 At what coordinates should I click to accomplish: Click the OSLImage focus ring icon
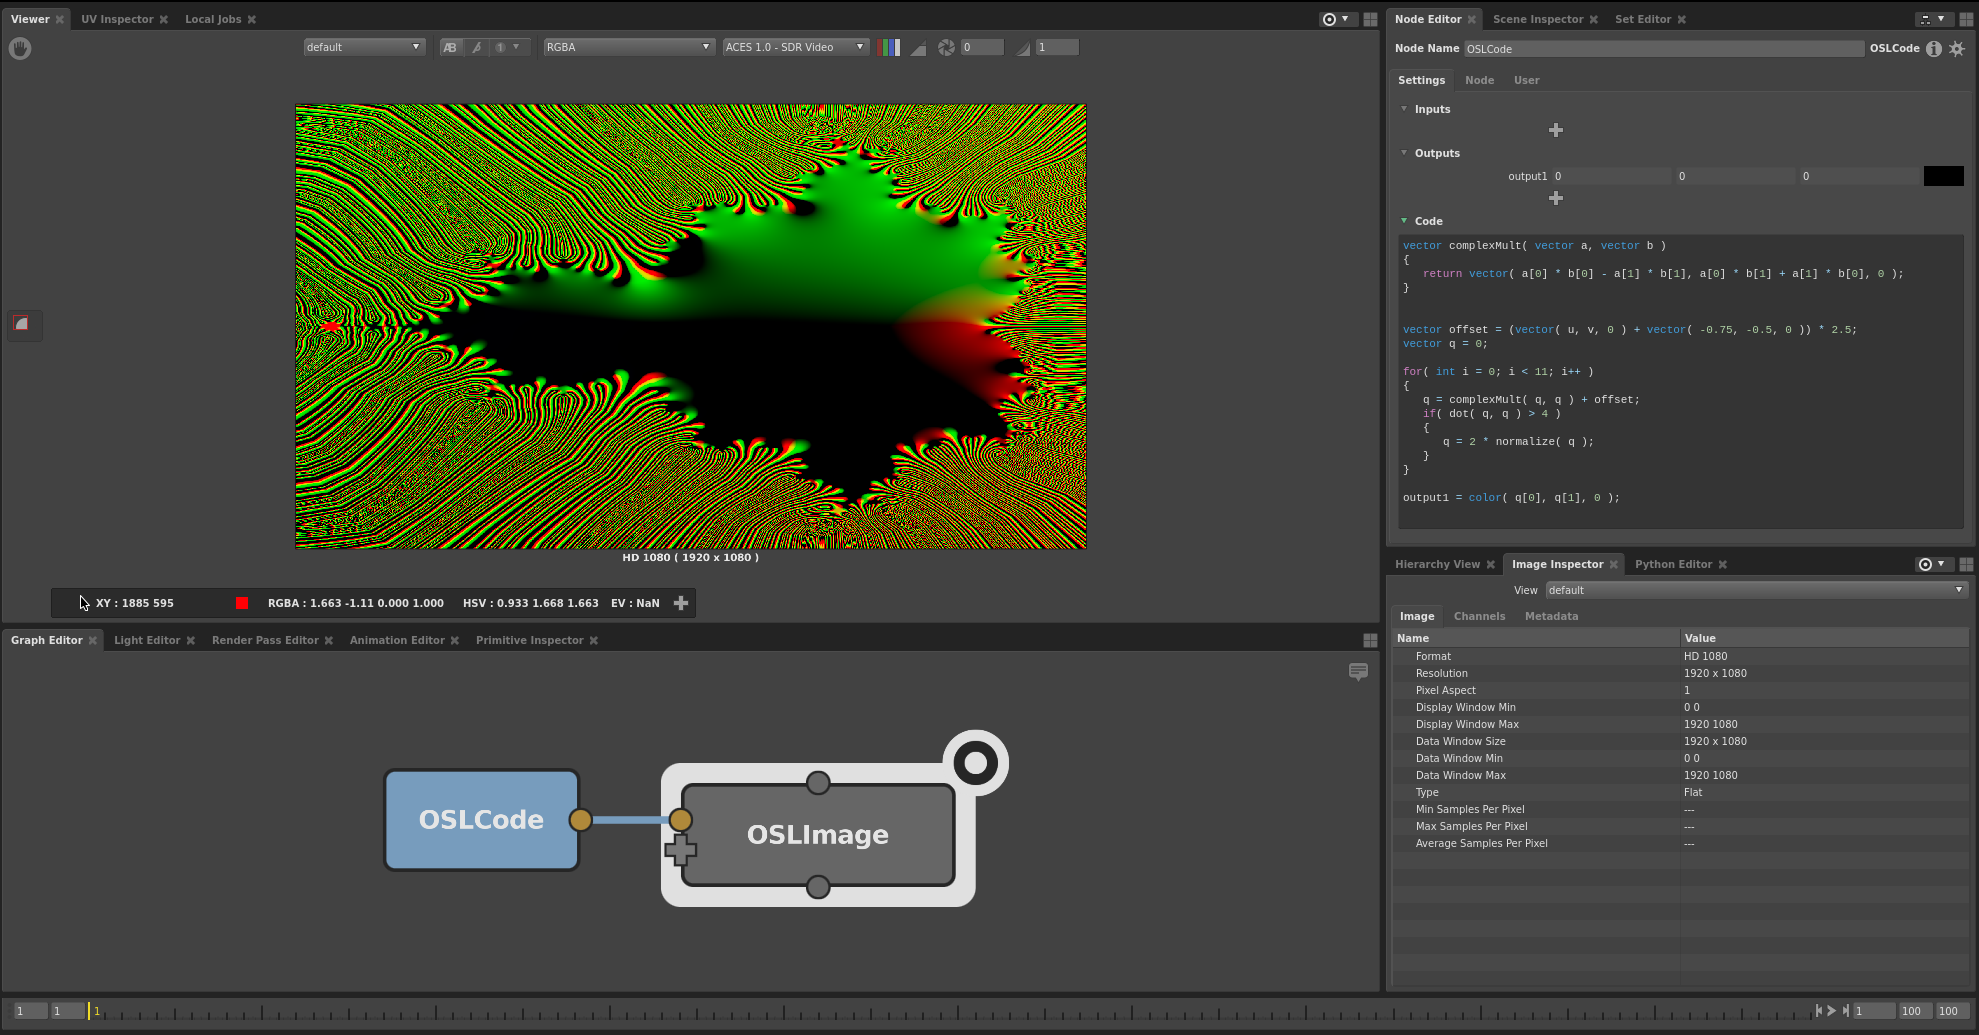point(976,763)
